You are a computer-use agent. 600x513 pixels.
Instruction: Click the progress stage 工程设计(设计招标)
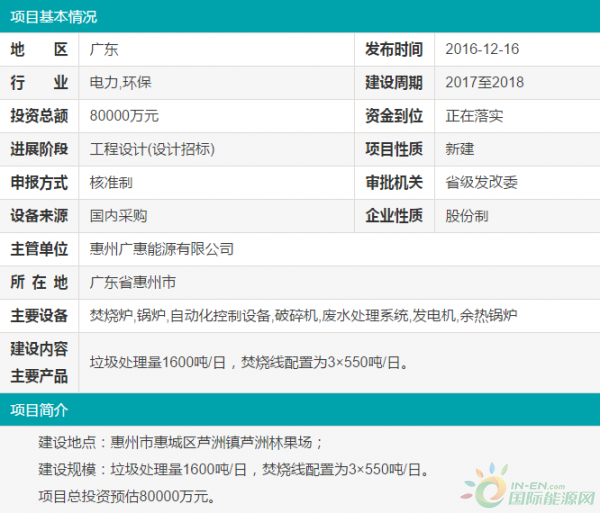coord(152,149)
